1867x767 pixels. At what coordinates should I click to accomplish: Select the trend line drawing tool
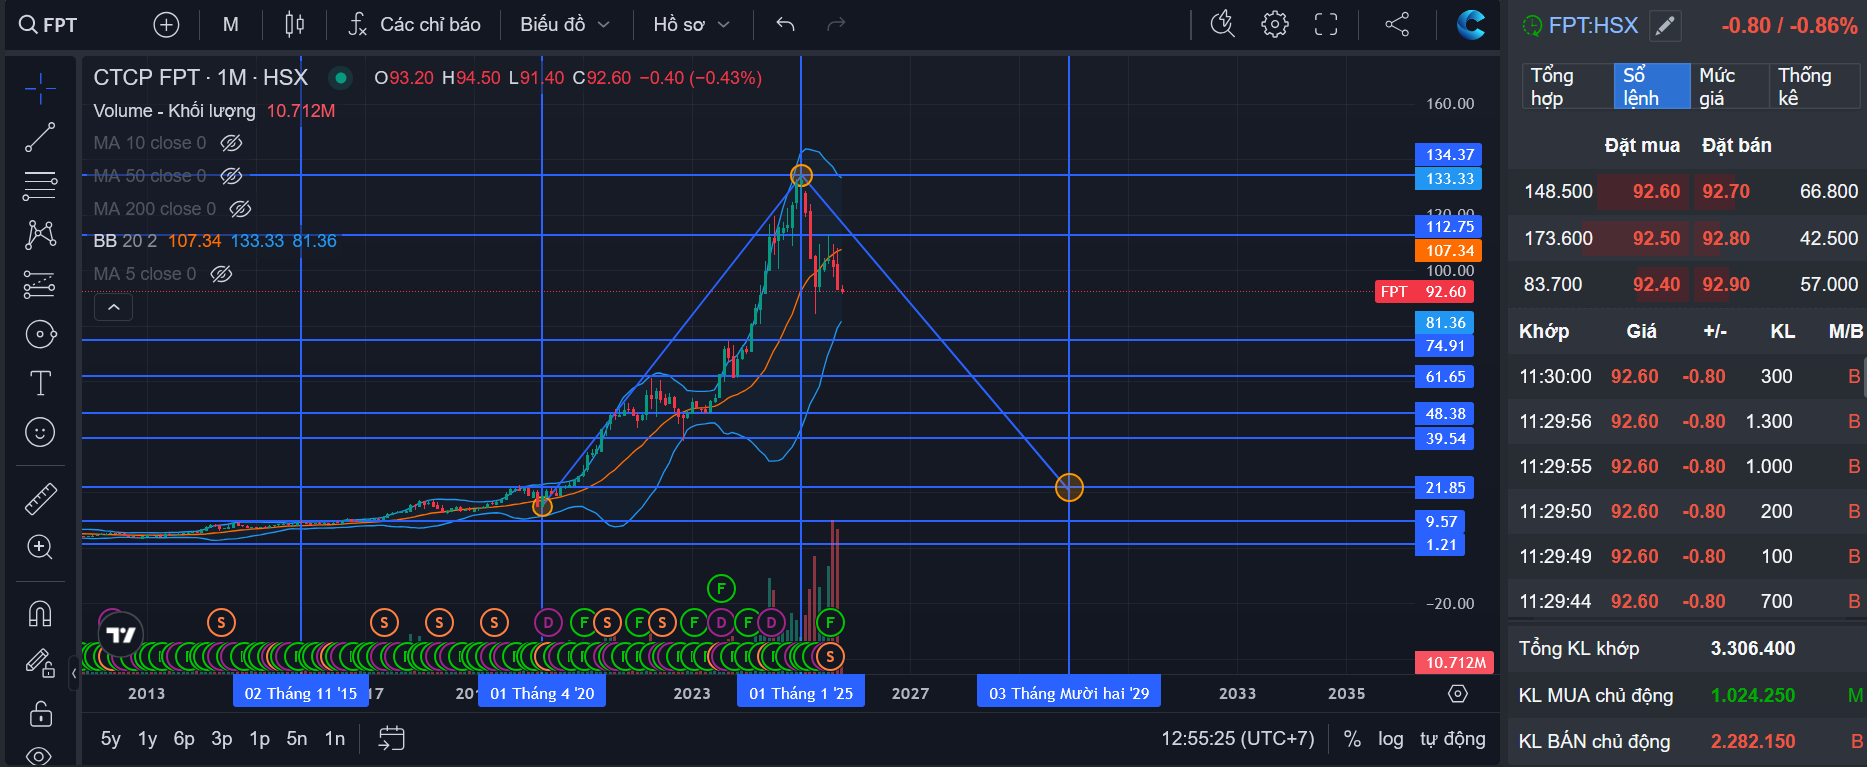point(40,137)
